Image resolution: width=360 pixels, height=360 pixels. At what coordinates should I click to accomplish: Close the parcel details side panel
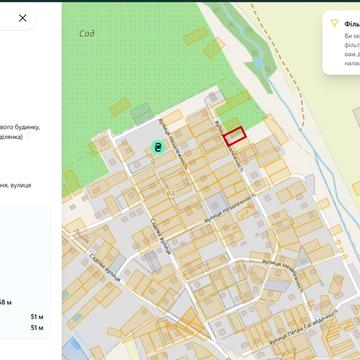pos(23,18)
